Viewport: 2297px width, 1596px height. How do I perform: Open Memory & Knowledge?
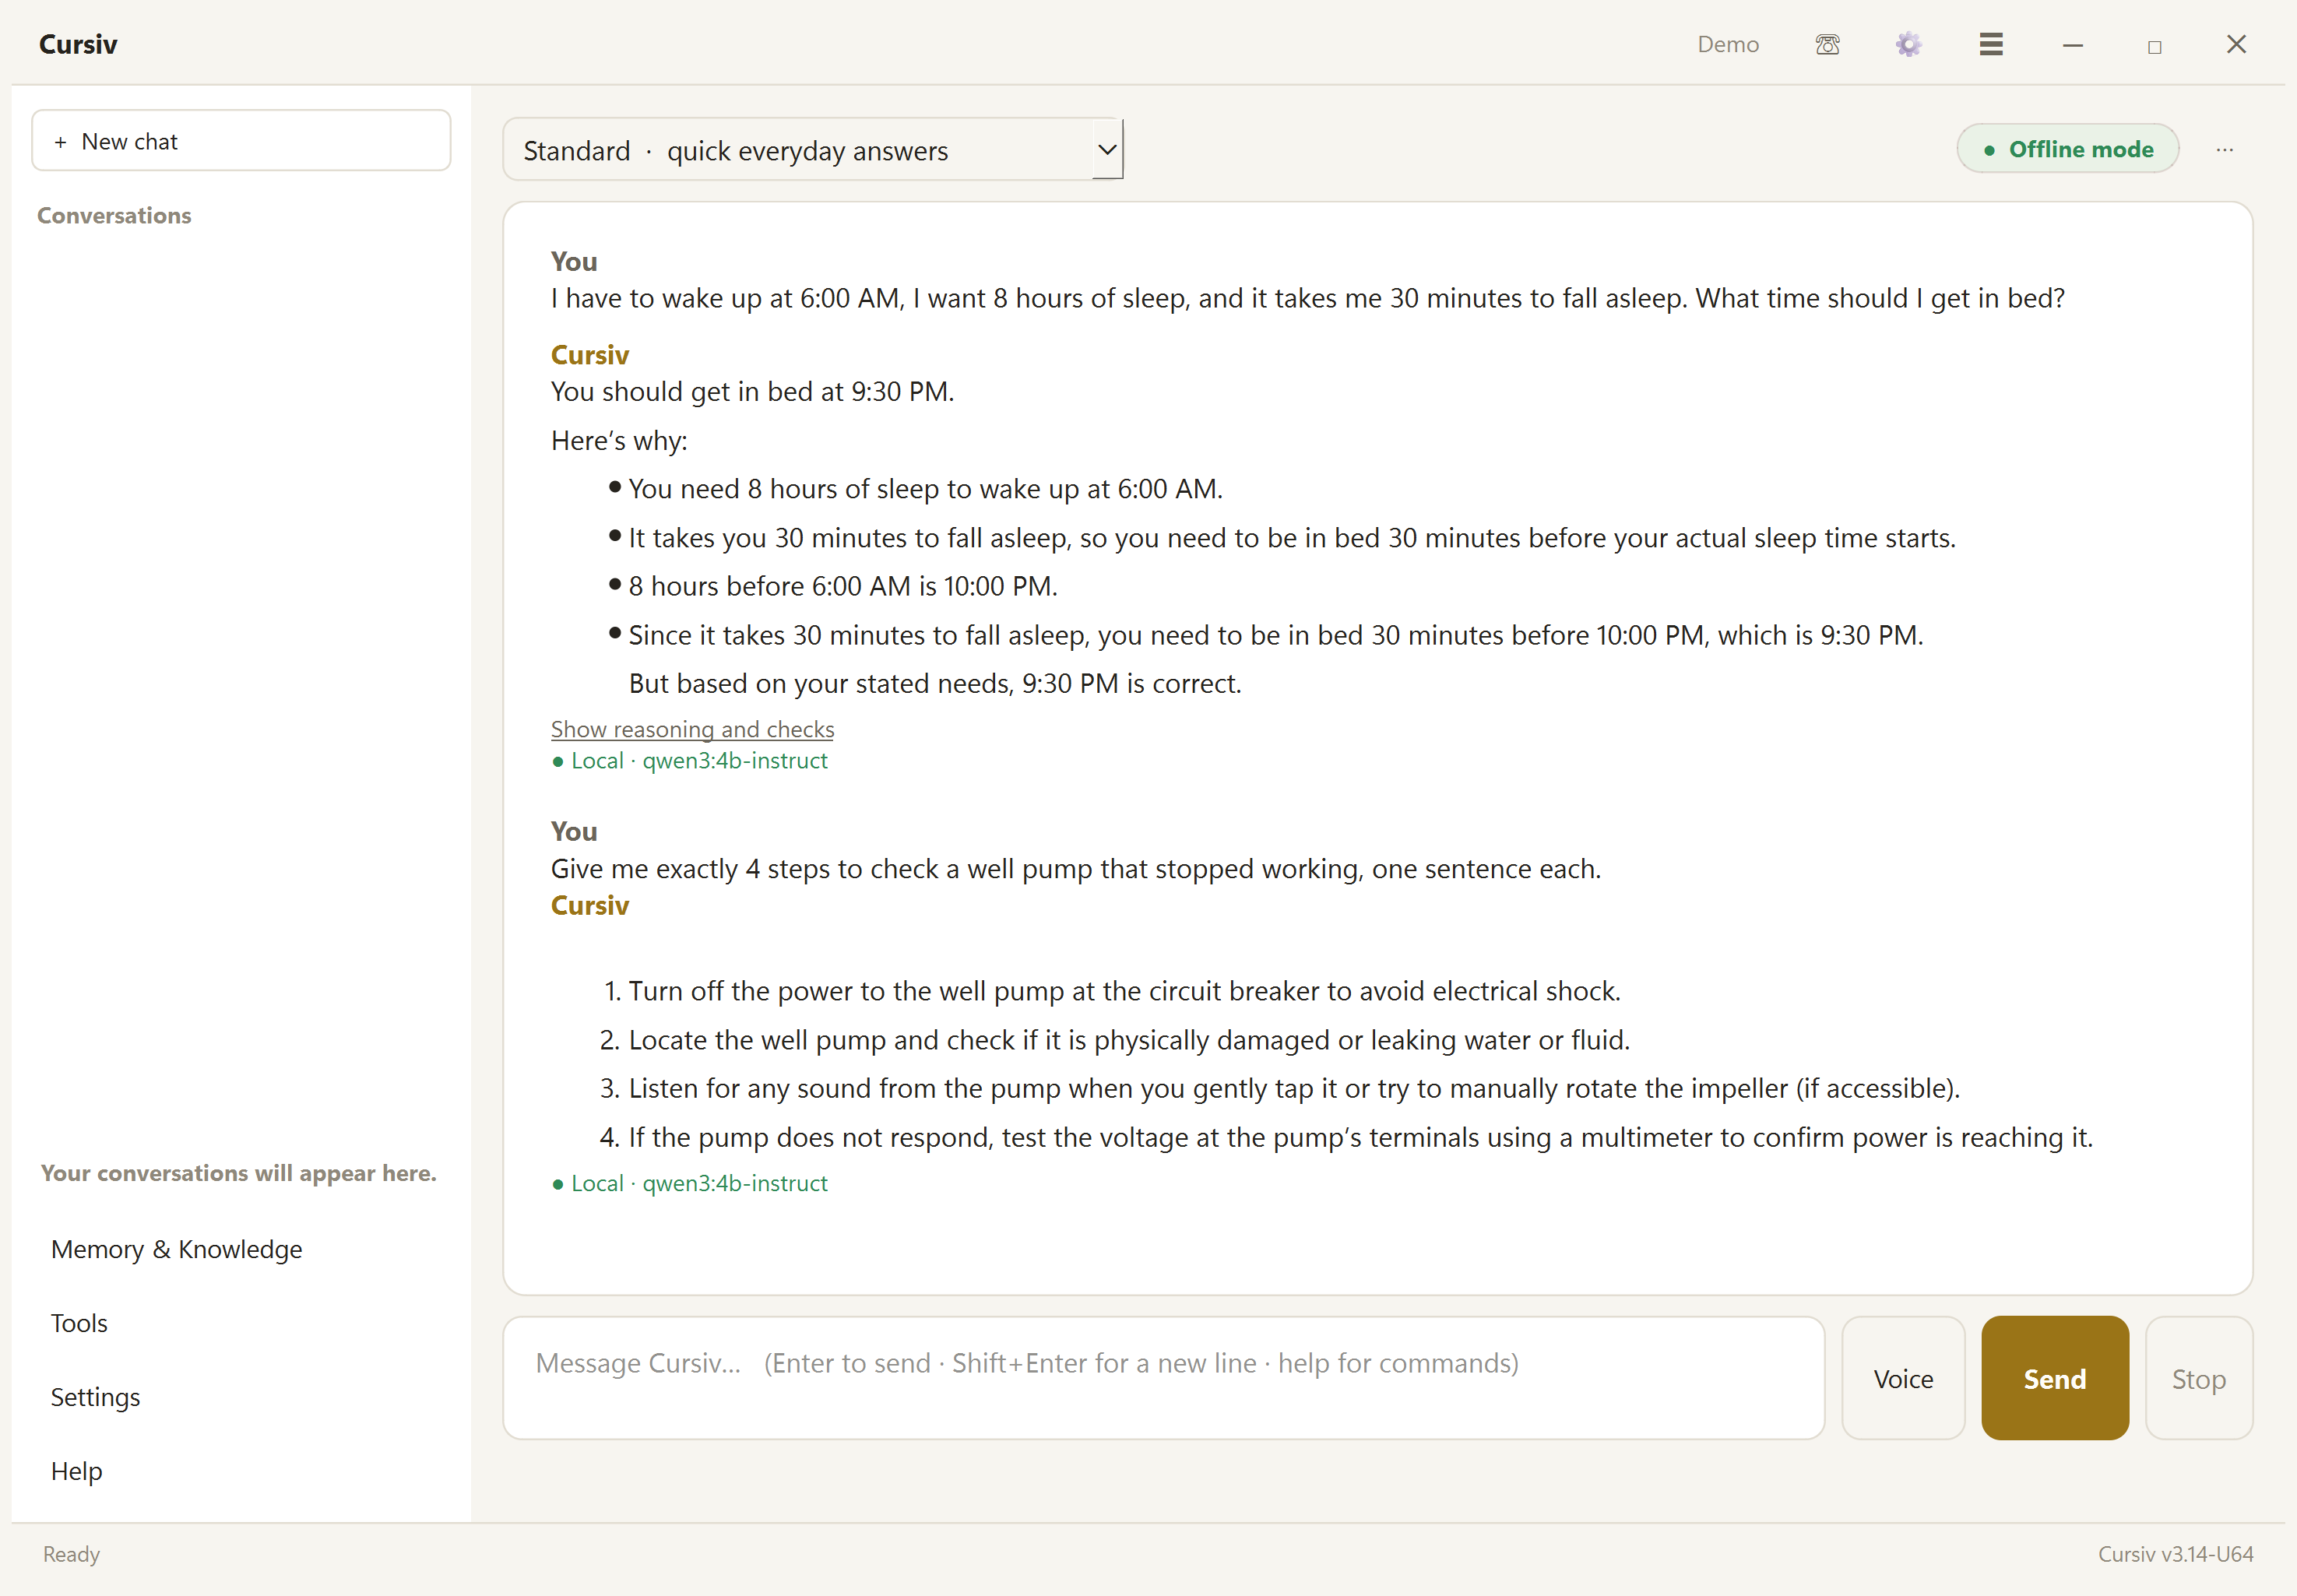pos(176,1249)
